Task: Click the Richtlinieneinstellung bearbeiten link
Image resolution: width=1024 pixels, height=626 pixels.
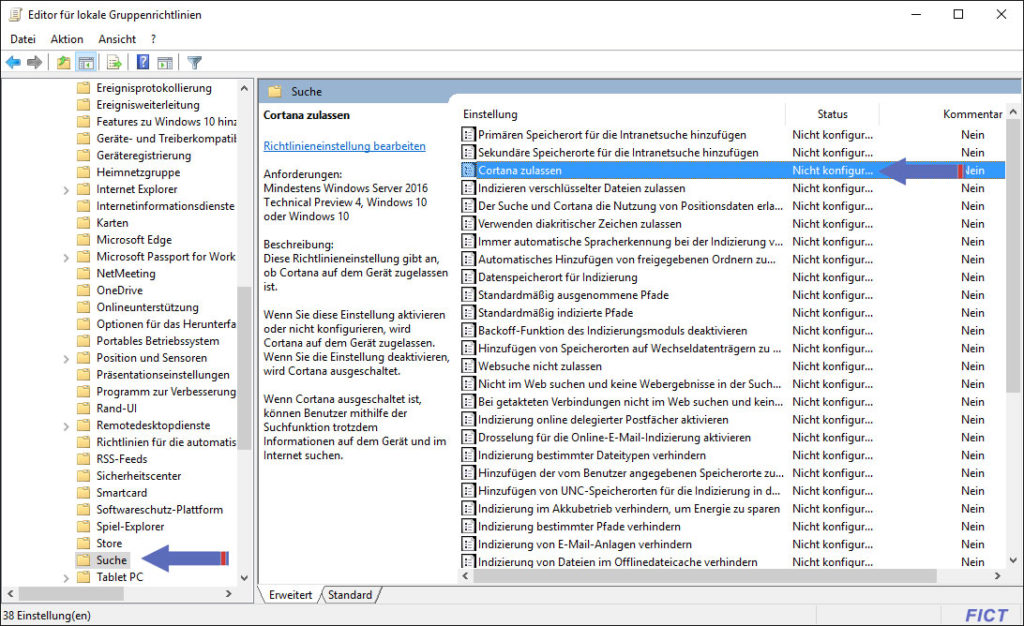Action: tap(344, 146)
